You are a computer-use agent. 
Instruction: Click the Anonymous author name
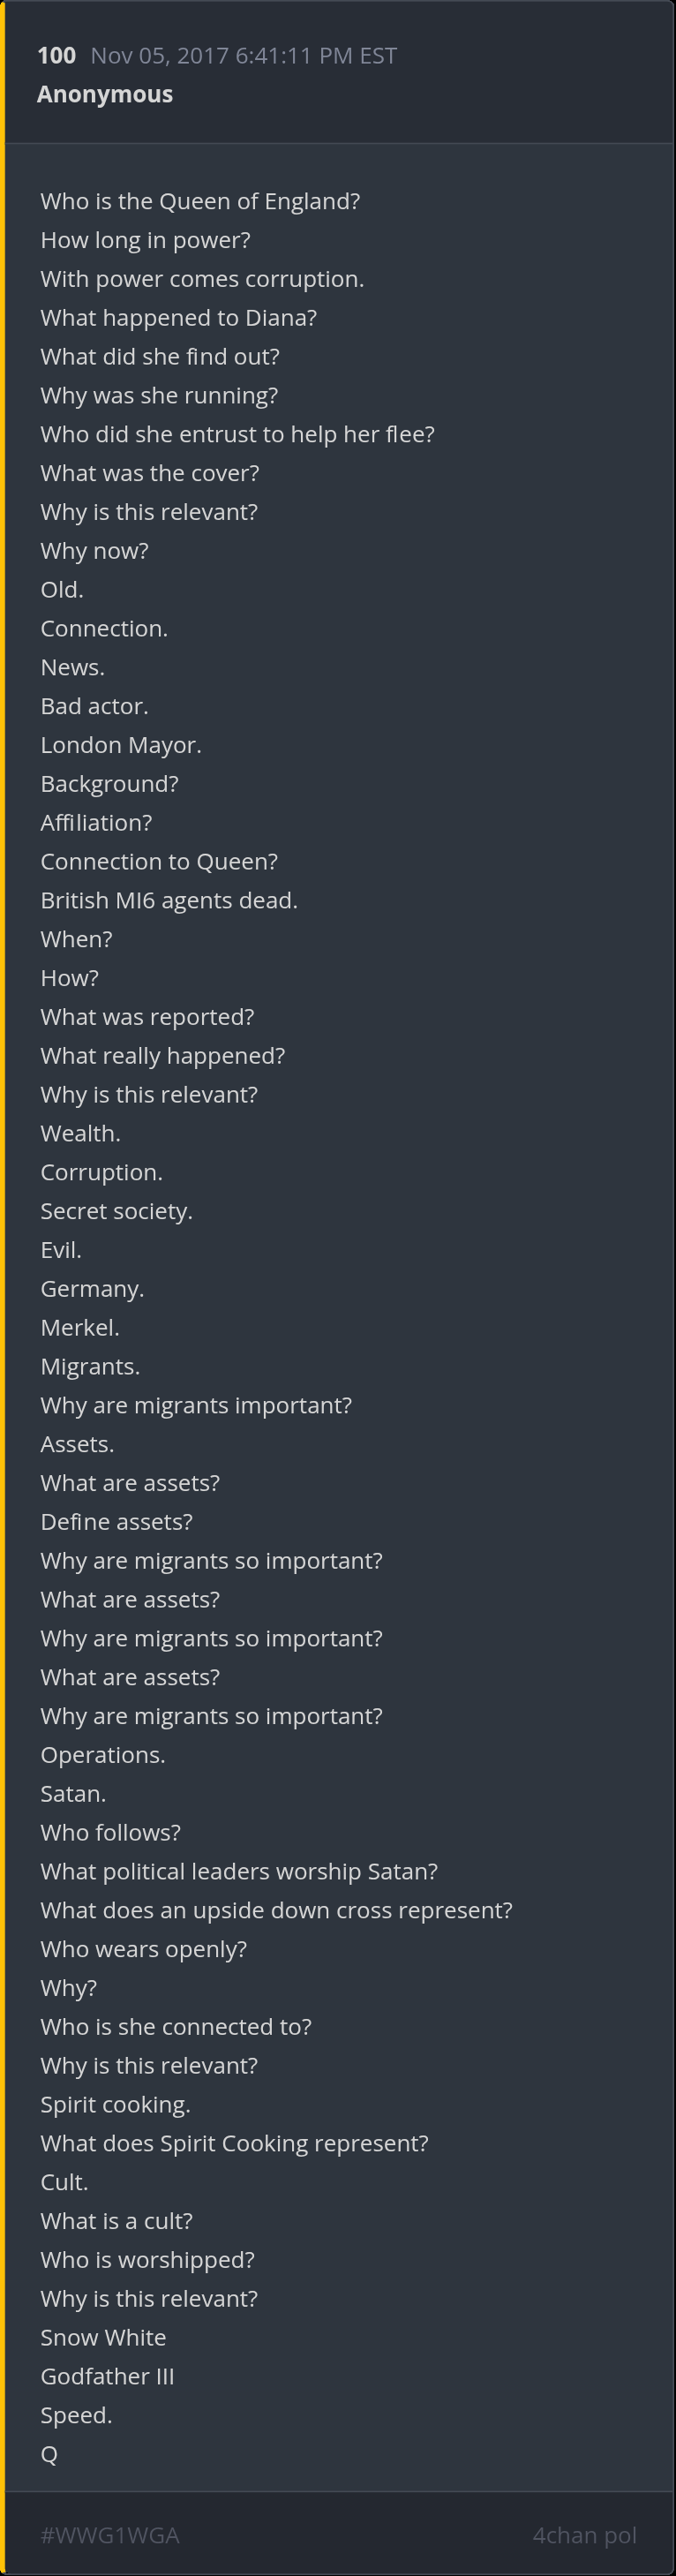pos(105,95)
